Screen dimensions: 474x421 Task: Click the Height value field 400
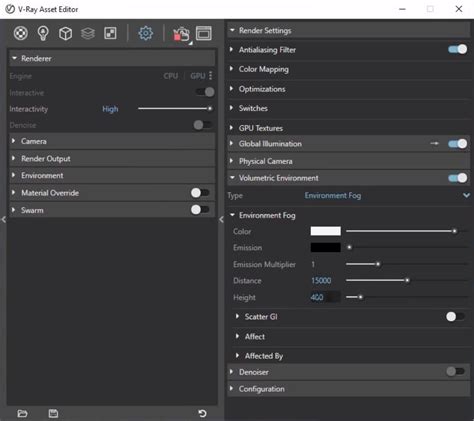click(x=325, y=297)
